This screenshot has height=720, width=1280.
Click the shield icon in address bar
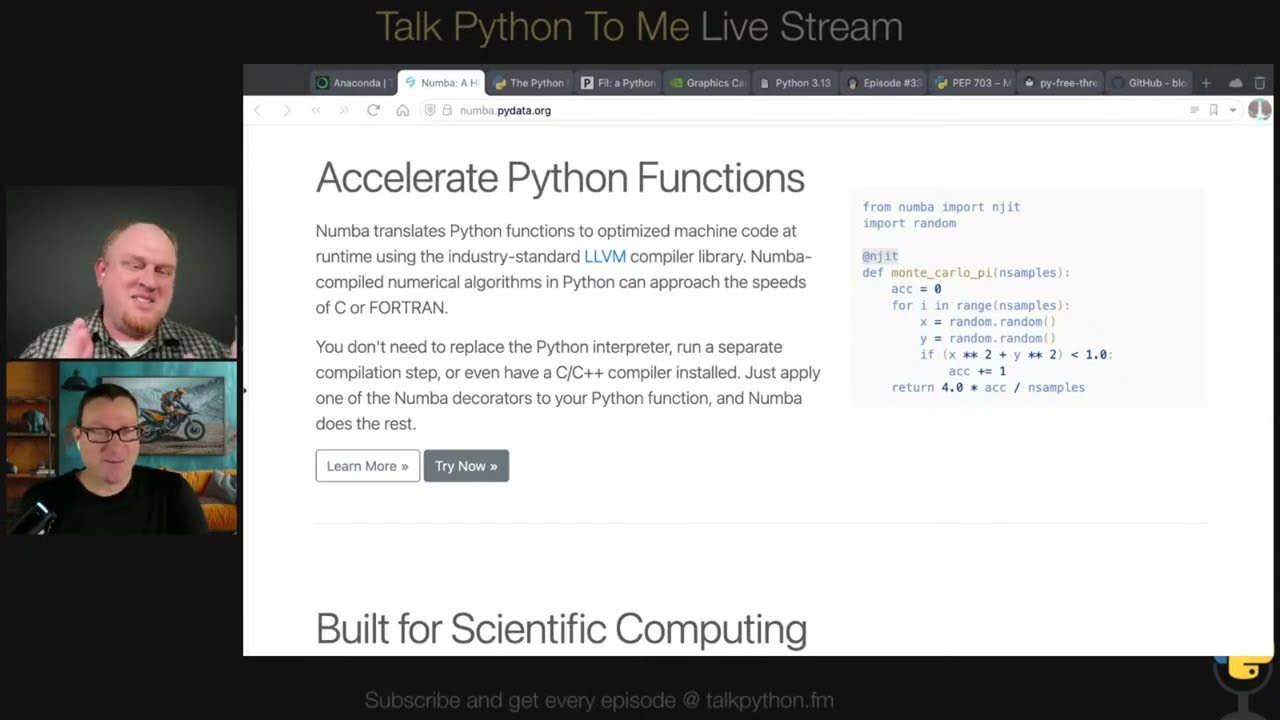(430, 110)
